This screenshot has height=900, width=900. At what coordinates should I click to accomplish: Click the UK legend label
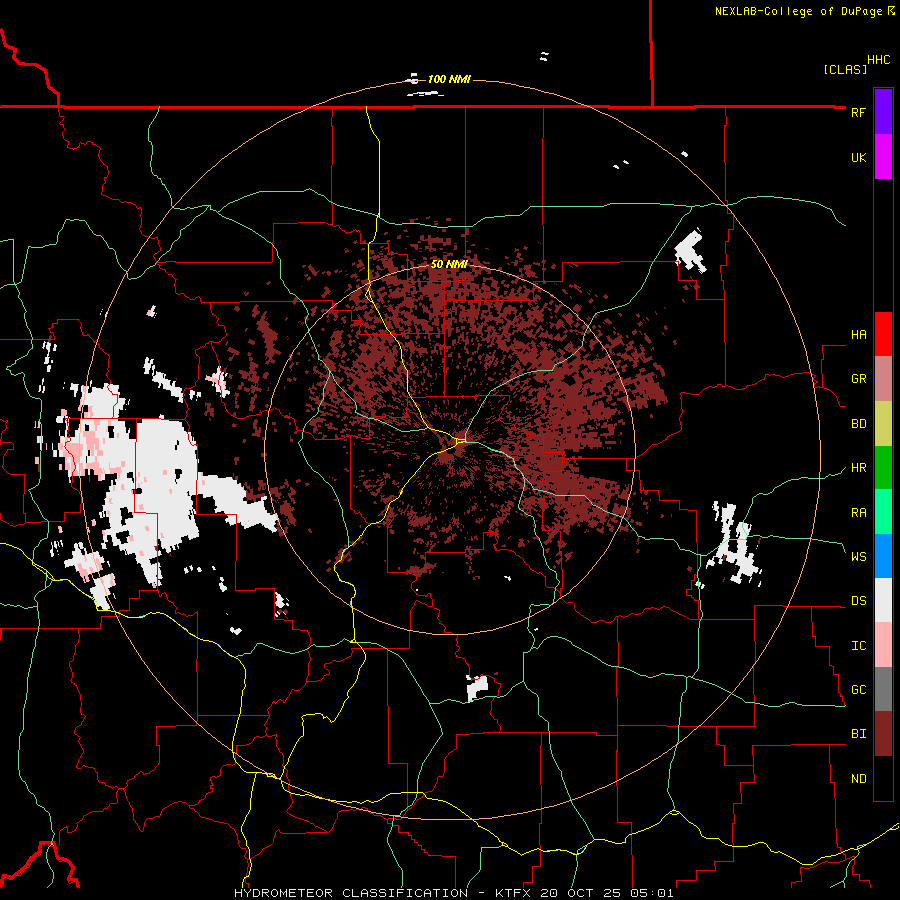pos(858,157)
